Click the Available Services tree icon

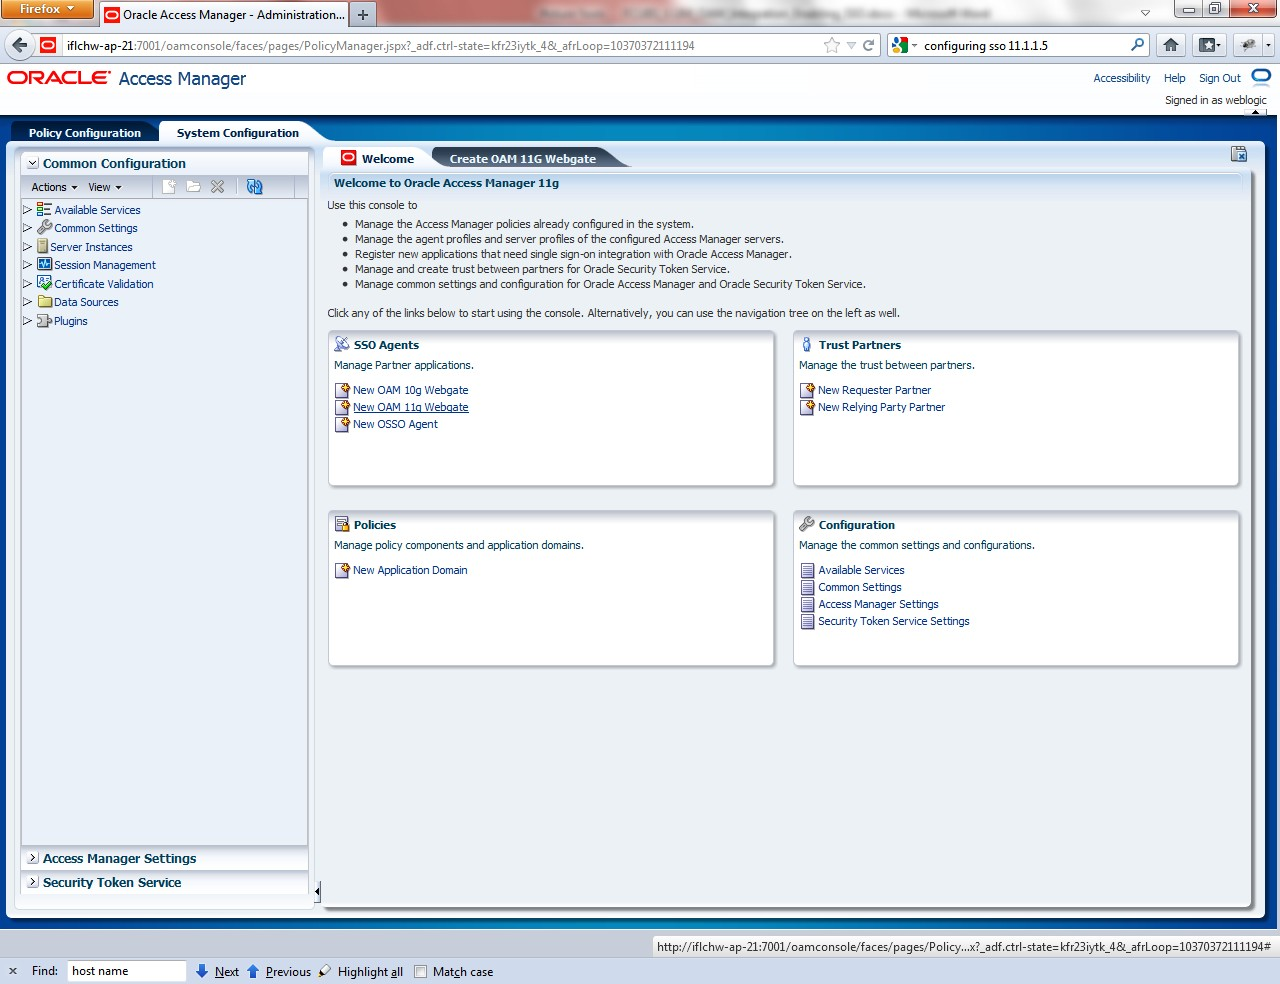coord(44,209)
